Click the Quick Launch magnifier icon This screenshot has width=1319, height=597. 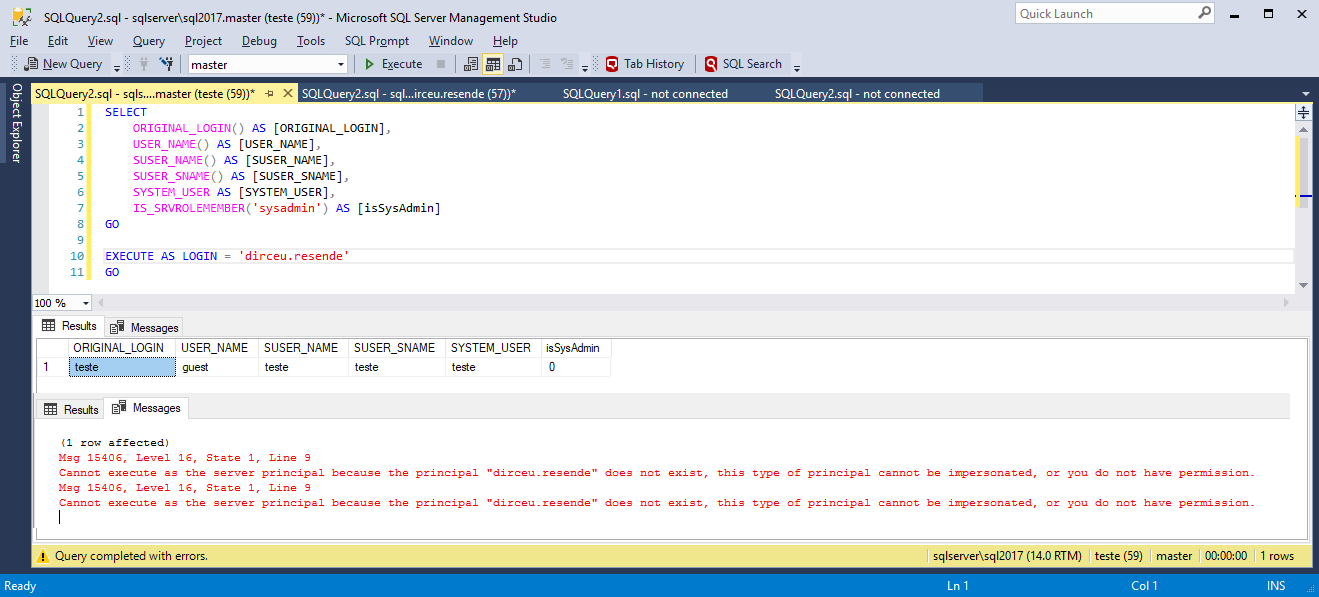1205,12
